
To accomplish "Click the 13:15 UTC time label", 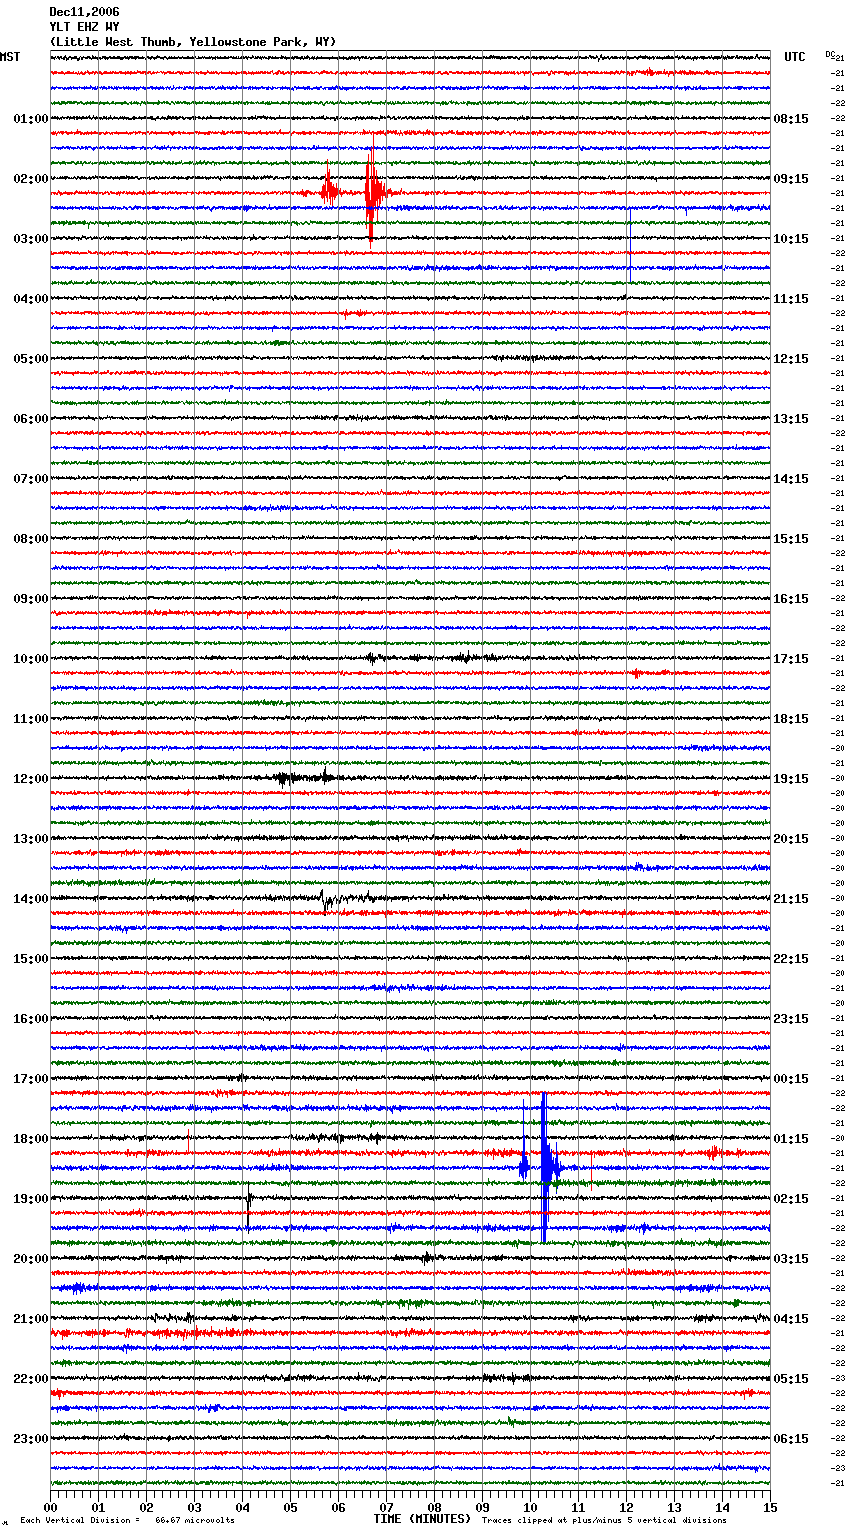I will coord(791,419).
